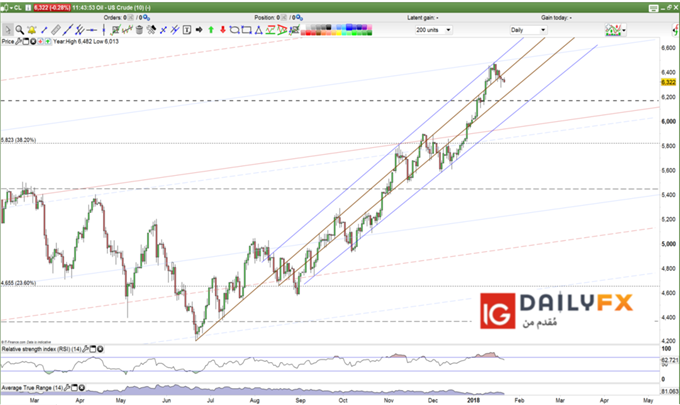Expand the chart style indicator dropdown

[624, 30]
